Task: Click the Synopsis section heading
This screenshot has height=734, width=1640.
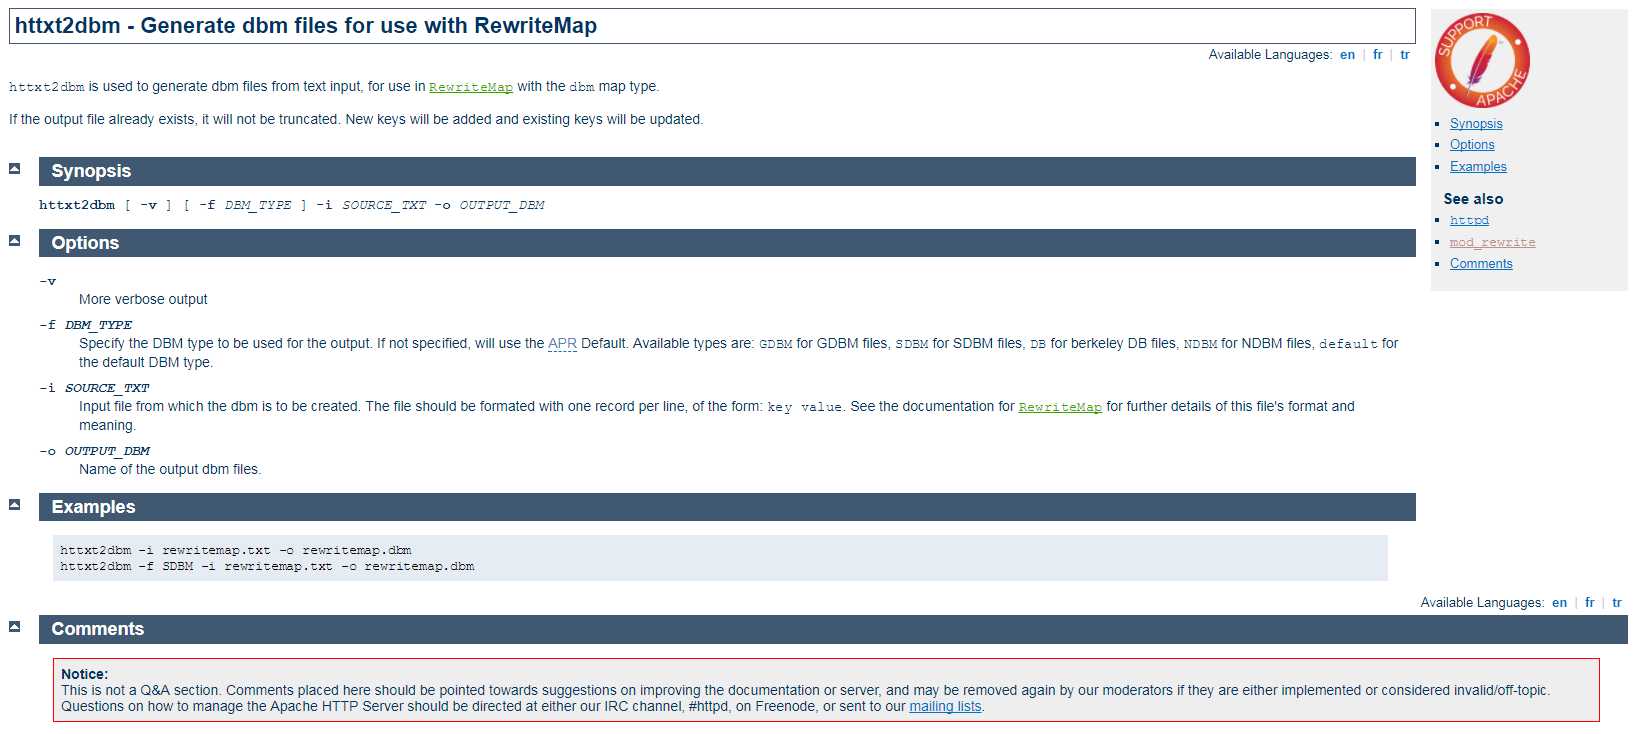Action: (727, 171)
